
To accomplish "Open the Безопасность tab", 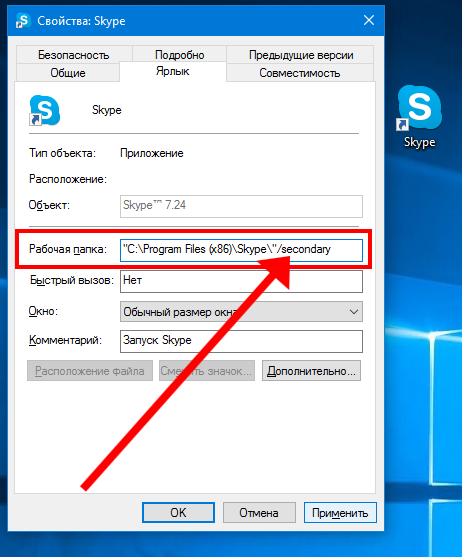I will pos(74,55).
